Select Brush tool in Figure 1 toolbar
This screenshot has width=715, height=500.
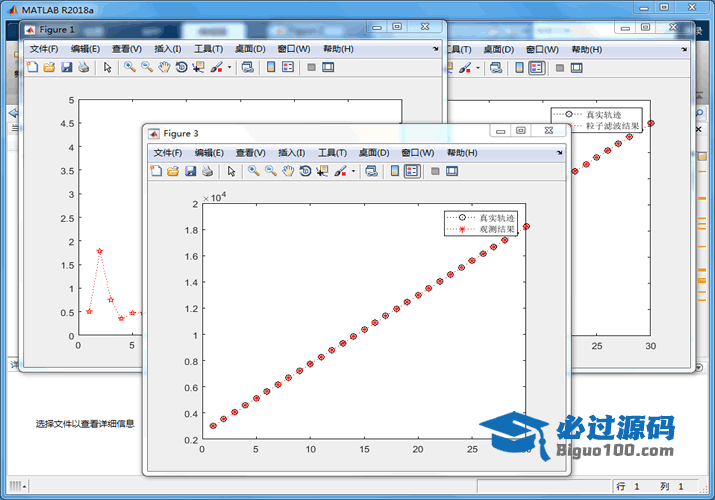216,67
